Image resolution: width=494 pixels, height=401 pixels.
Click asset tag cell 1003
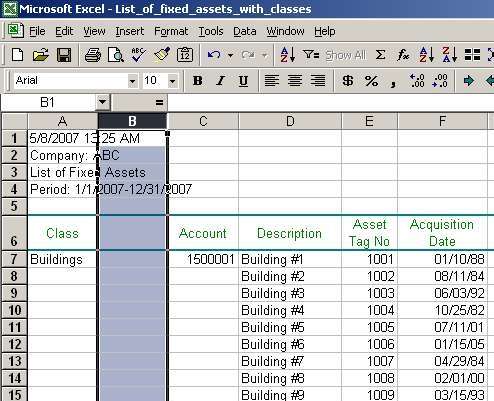pos(369,293)
